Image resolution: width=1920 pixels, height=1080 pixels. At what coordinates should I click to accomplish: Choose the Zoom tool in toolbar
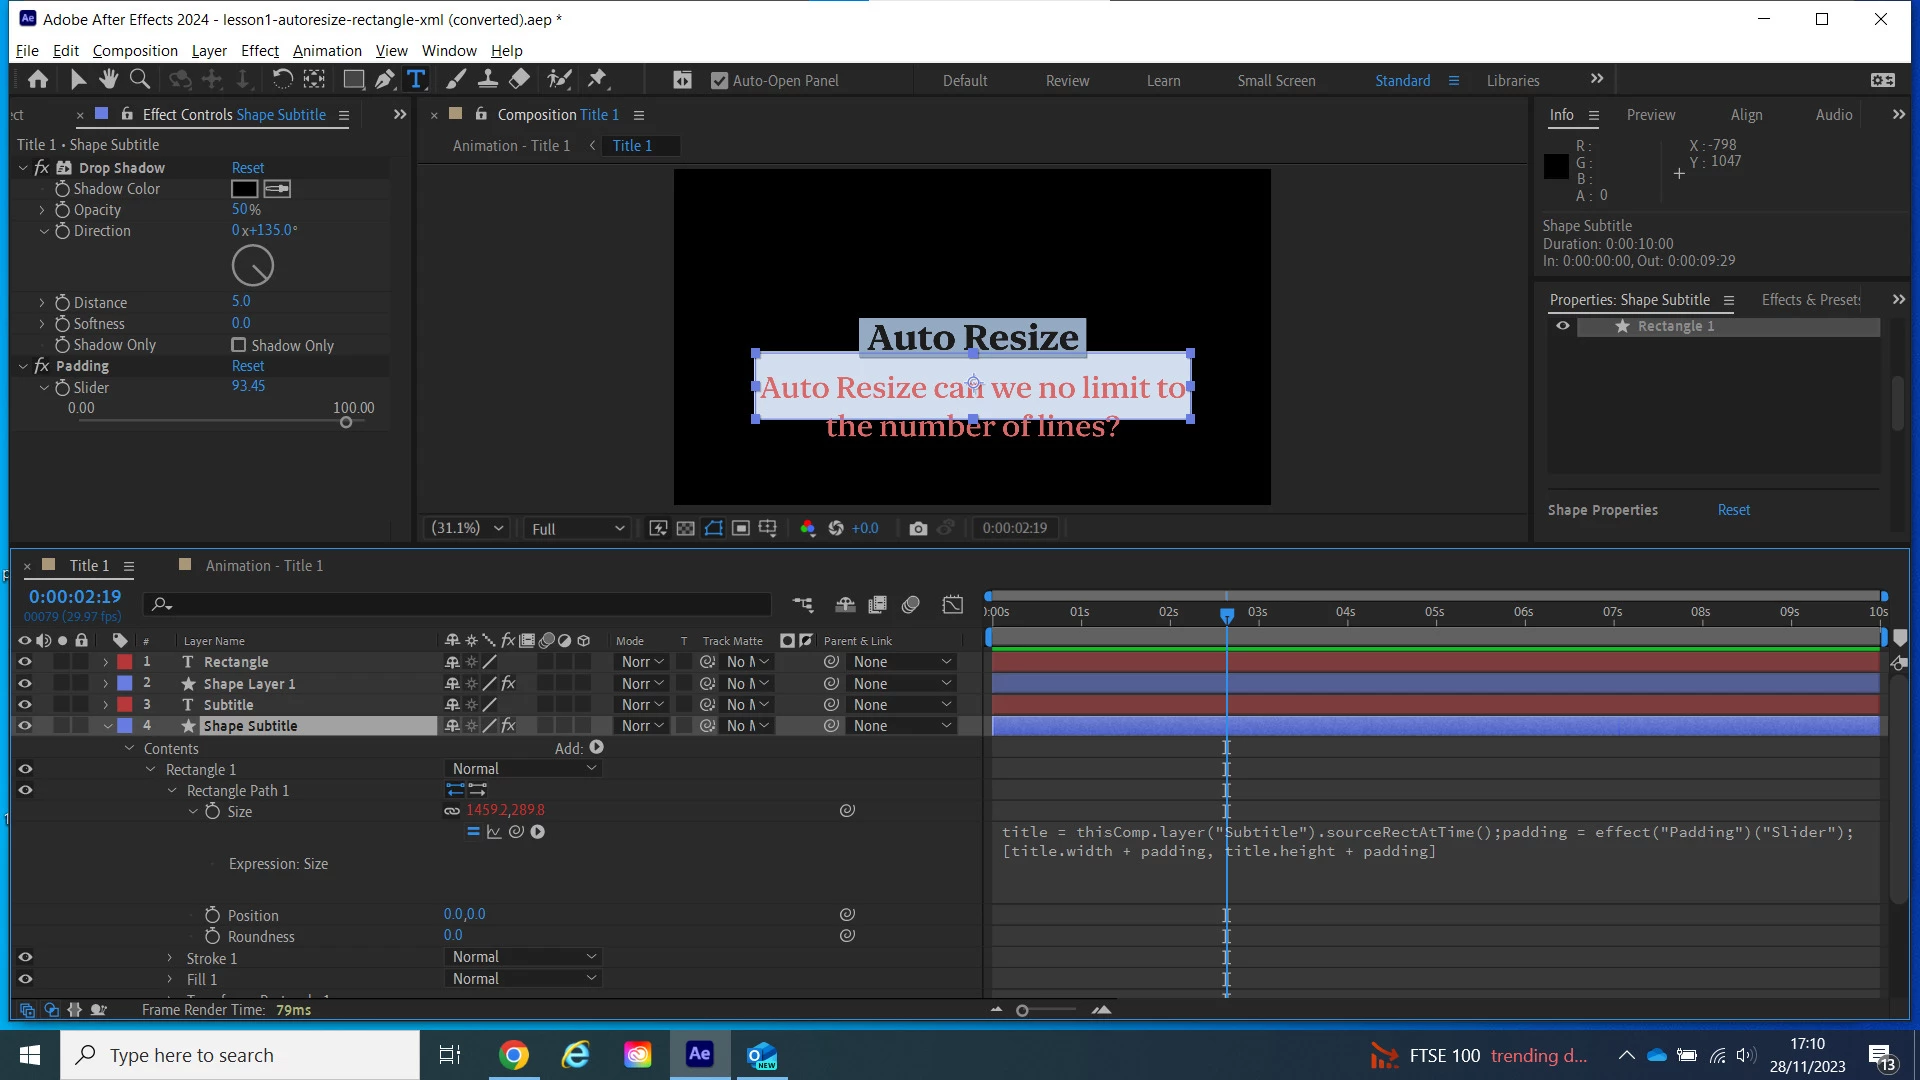[140, 80]
